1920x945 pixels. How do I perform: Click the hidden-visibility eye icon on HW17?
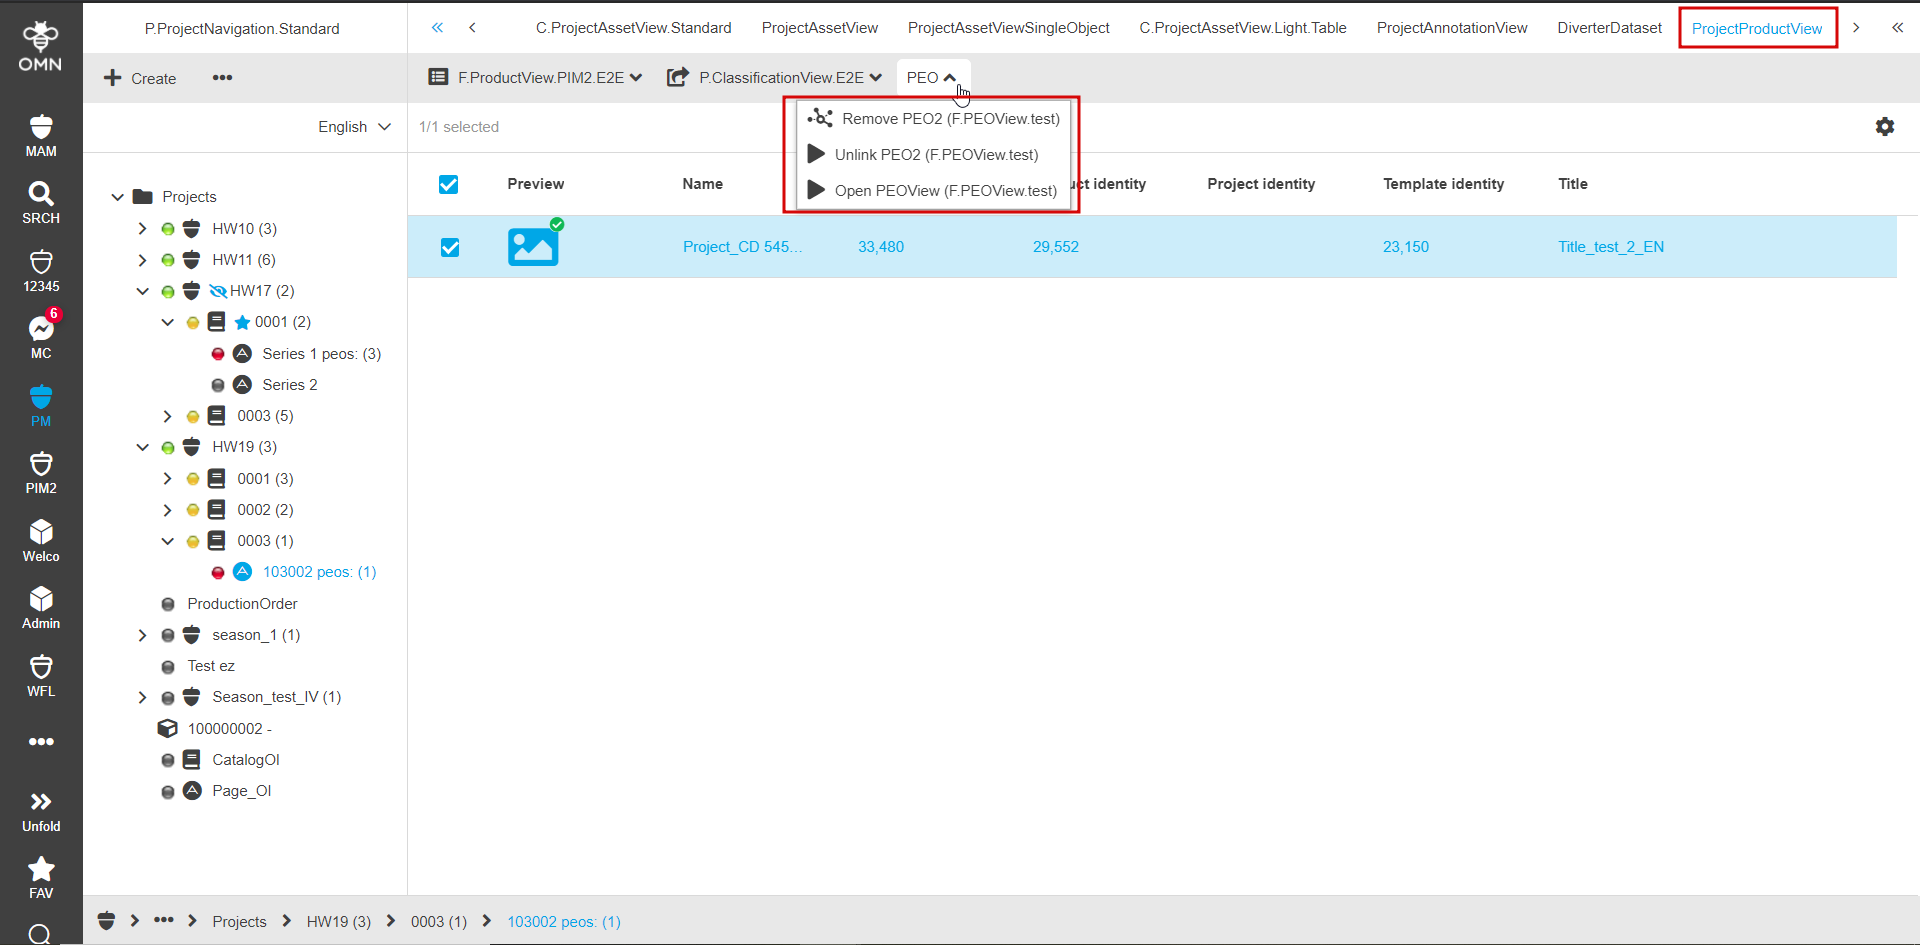tap(219, 291)
